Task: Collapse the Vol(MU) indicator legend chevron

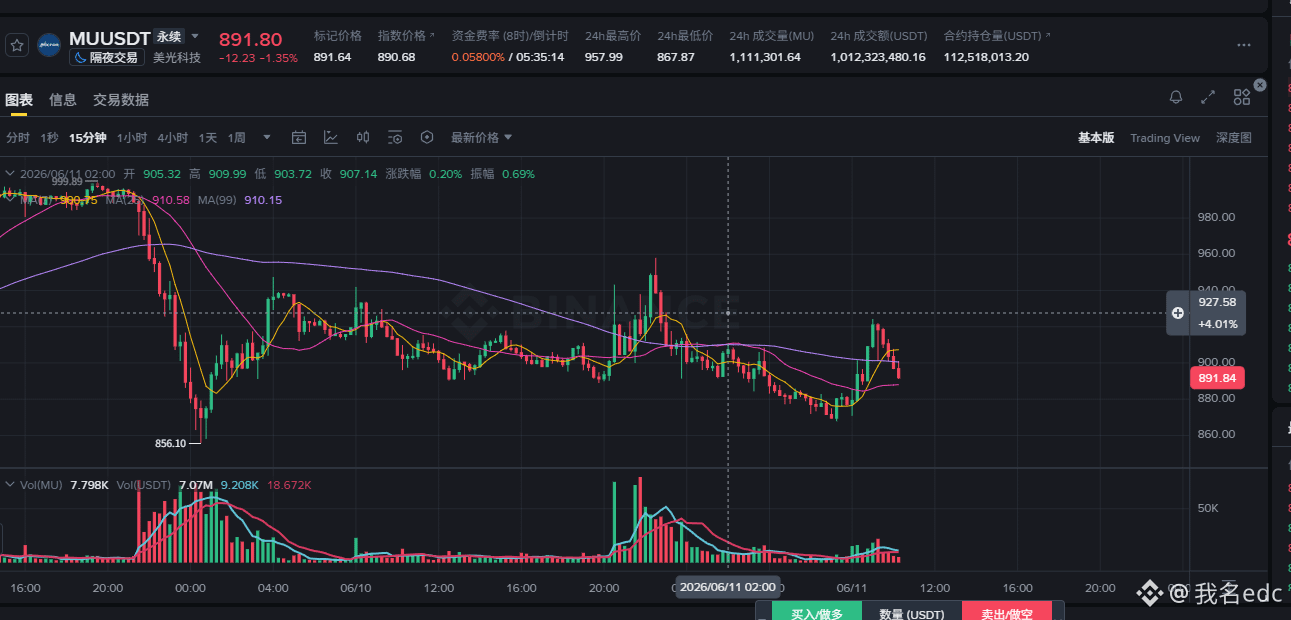Action: pos(11,485)
